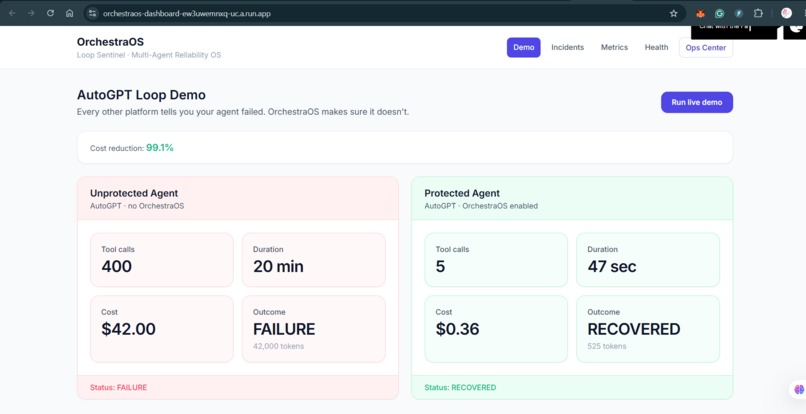The height and width of the screenshot is (414, 806).
Task: Open the Ops Center button
Action: pos(706,47)
